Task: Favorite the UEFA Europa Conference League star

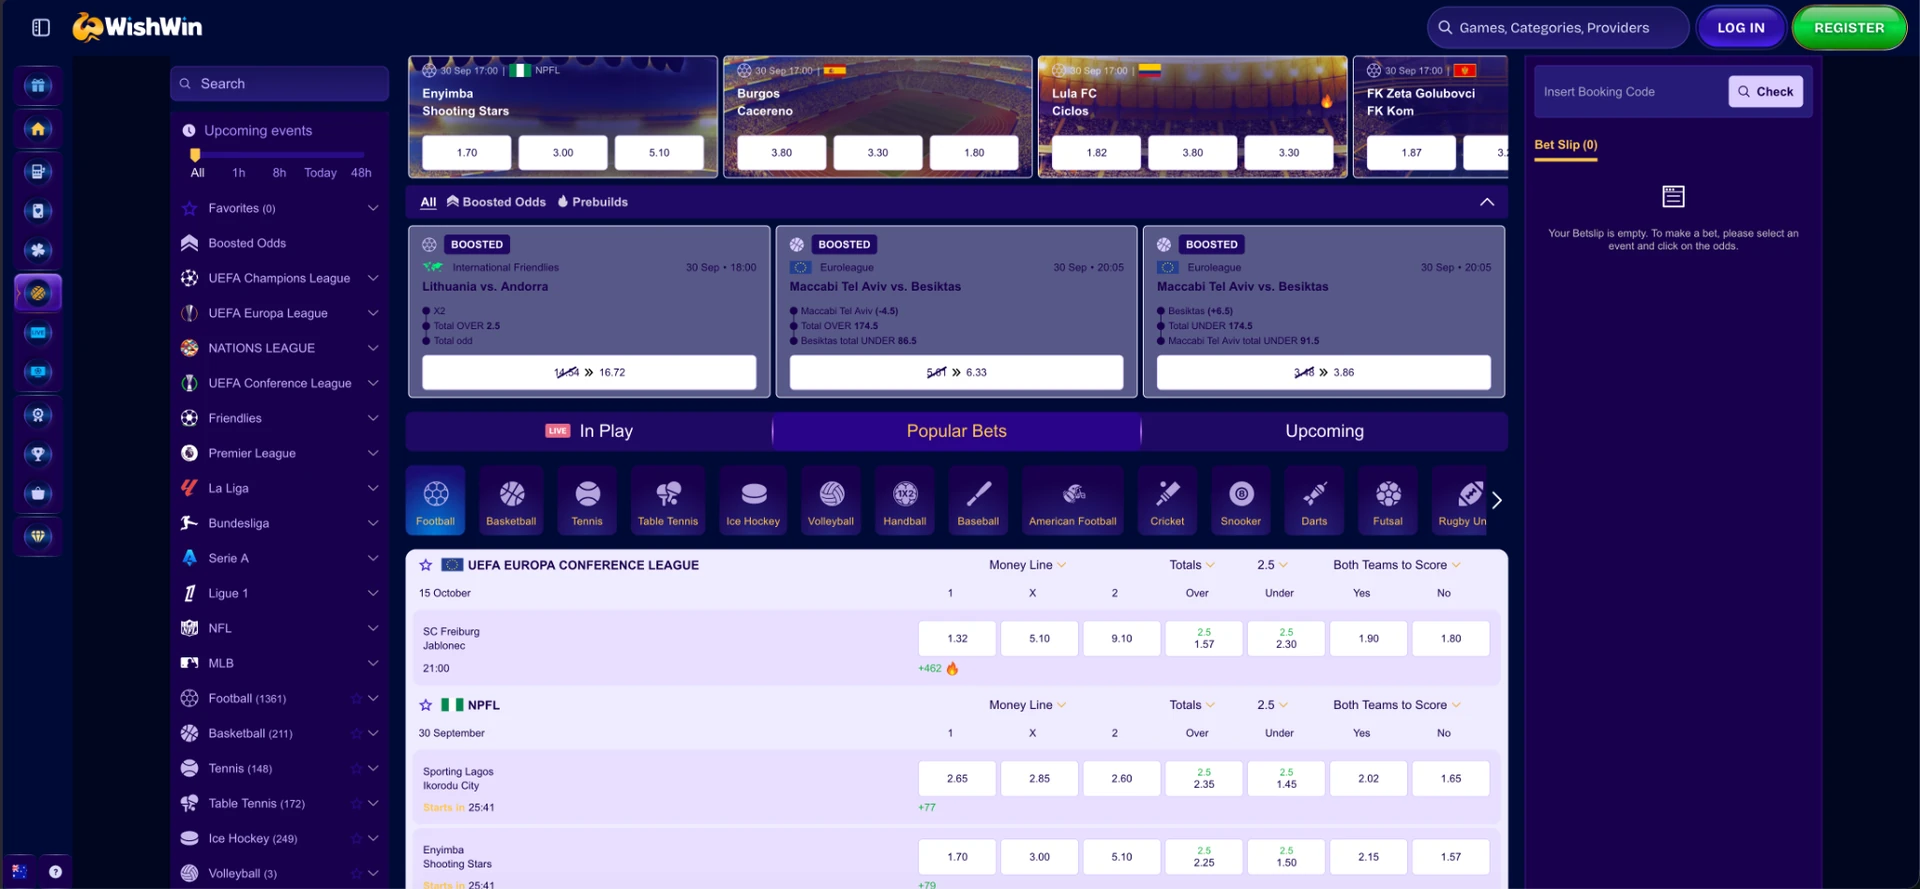Action: click(426, 565)
